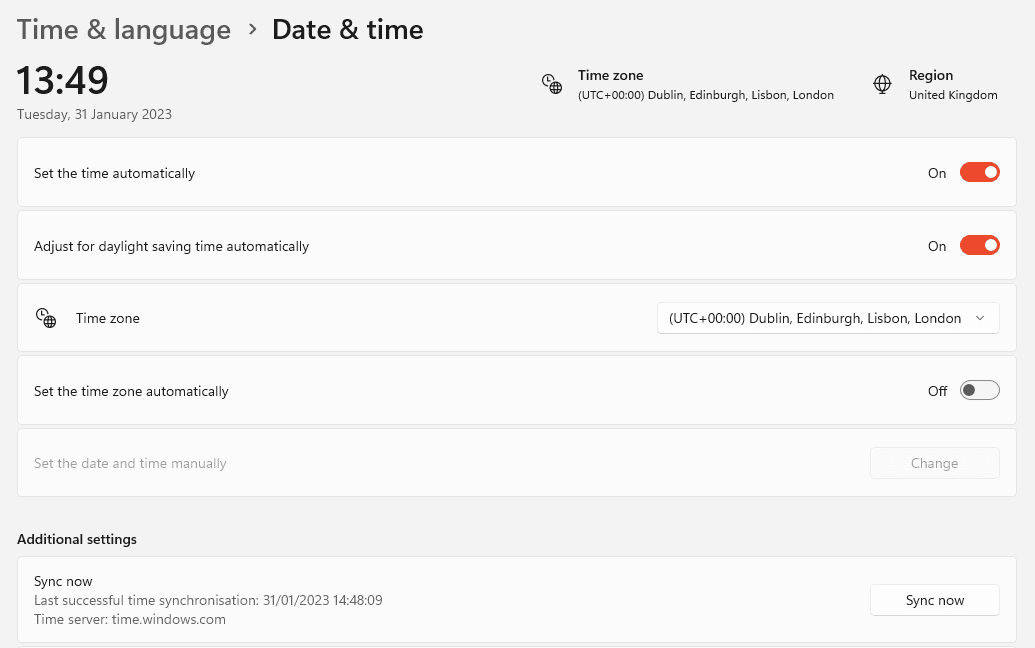Click the breadcrumb chevron before Date & time

pos(251,30)
